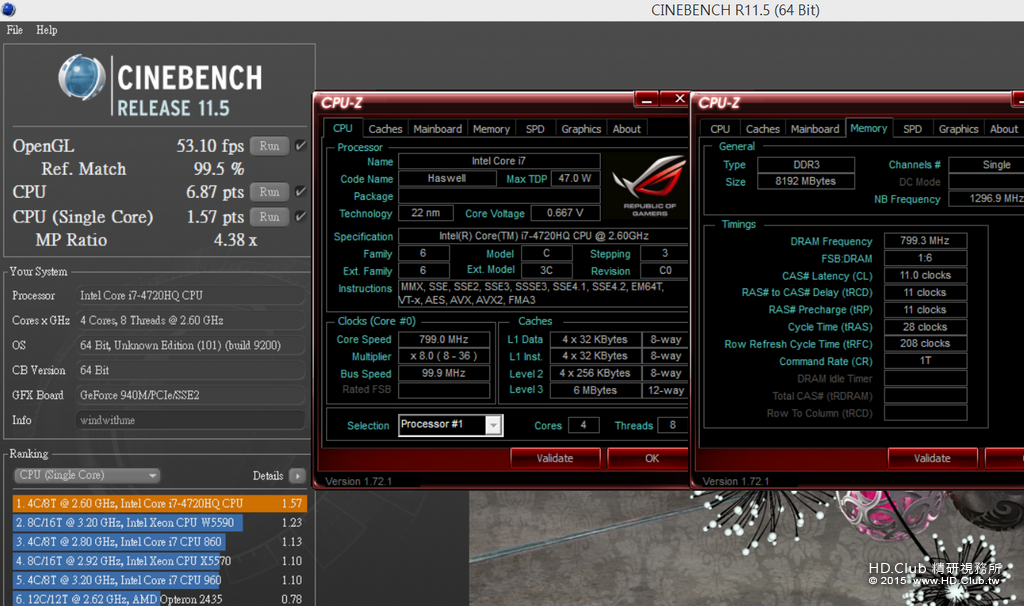1024x606 pixels.
Task: Close the first CPU-Z window
Action: click(679, 99)
